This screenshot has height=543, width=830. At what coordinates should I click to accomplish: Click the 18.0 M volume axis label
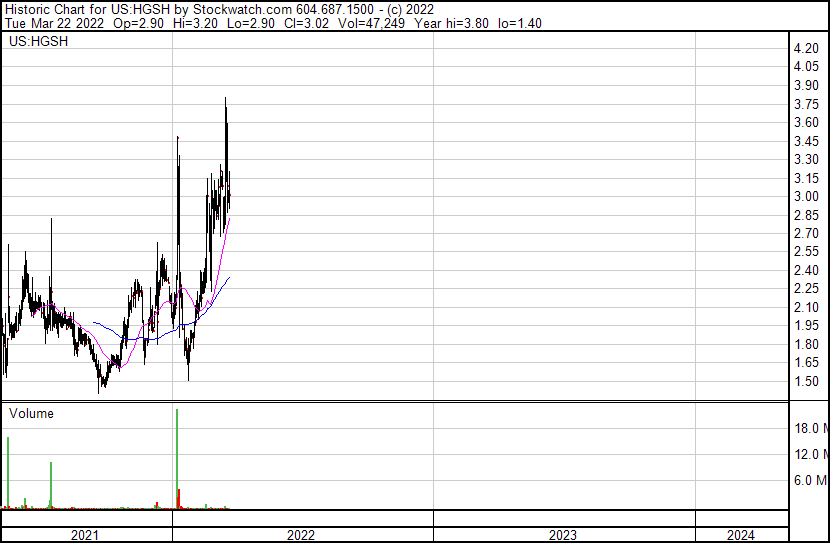(810, 428)
